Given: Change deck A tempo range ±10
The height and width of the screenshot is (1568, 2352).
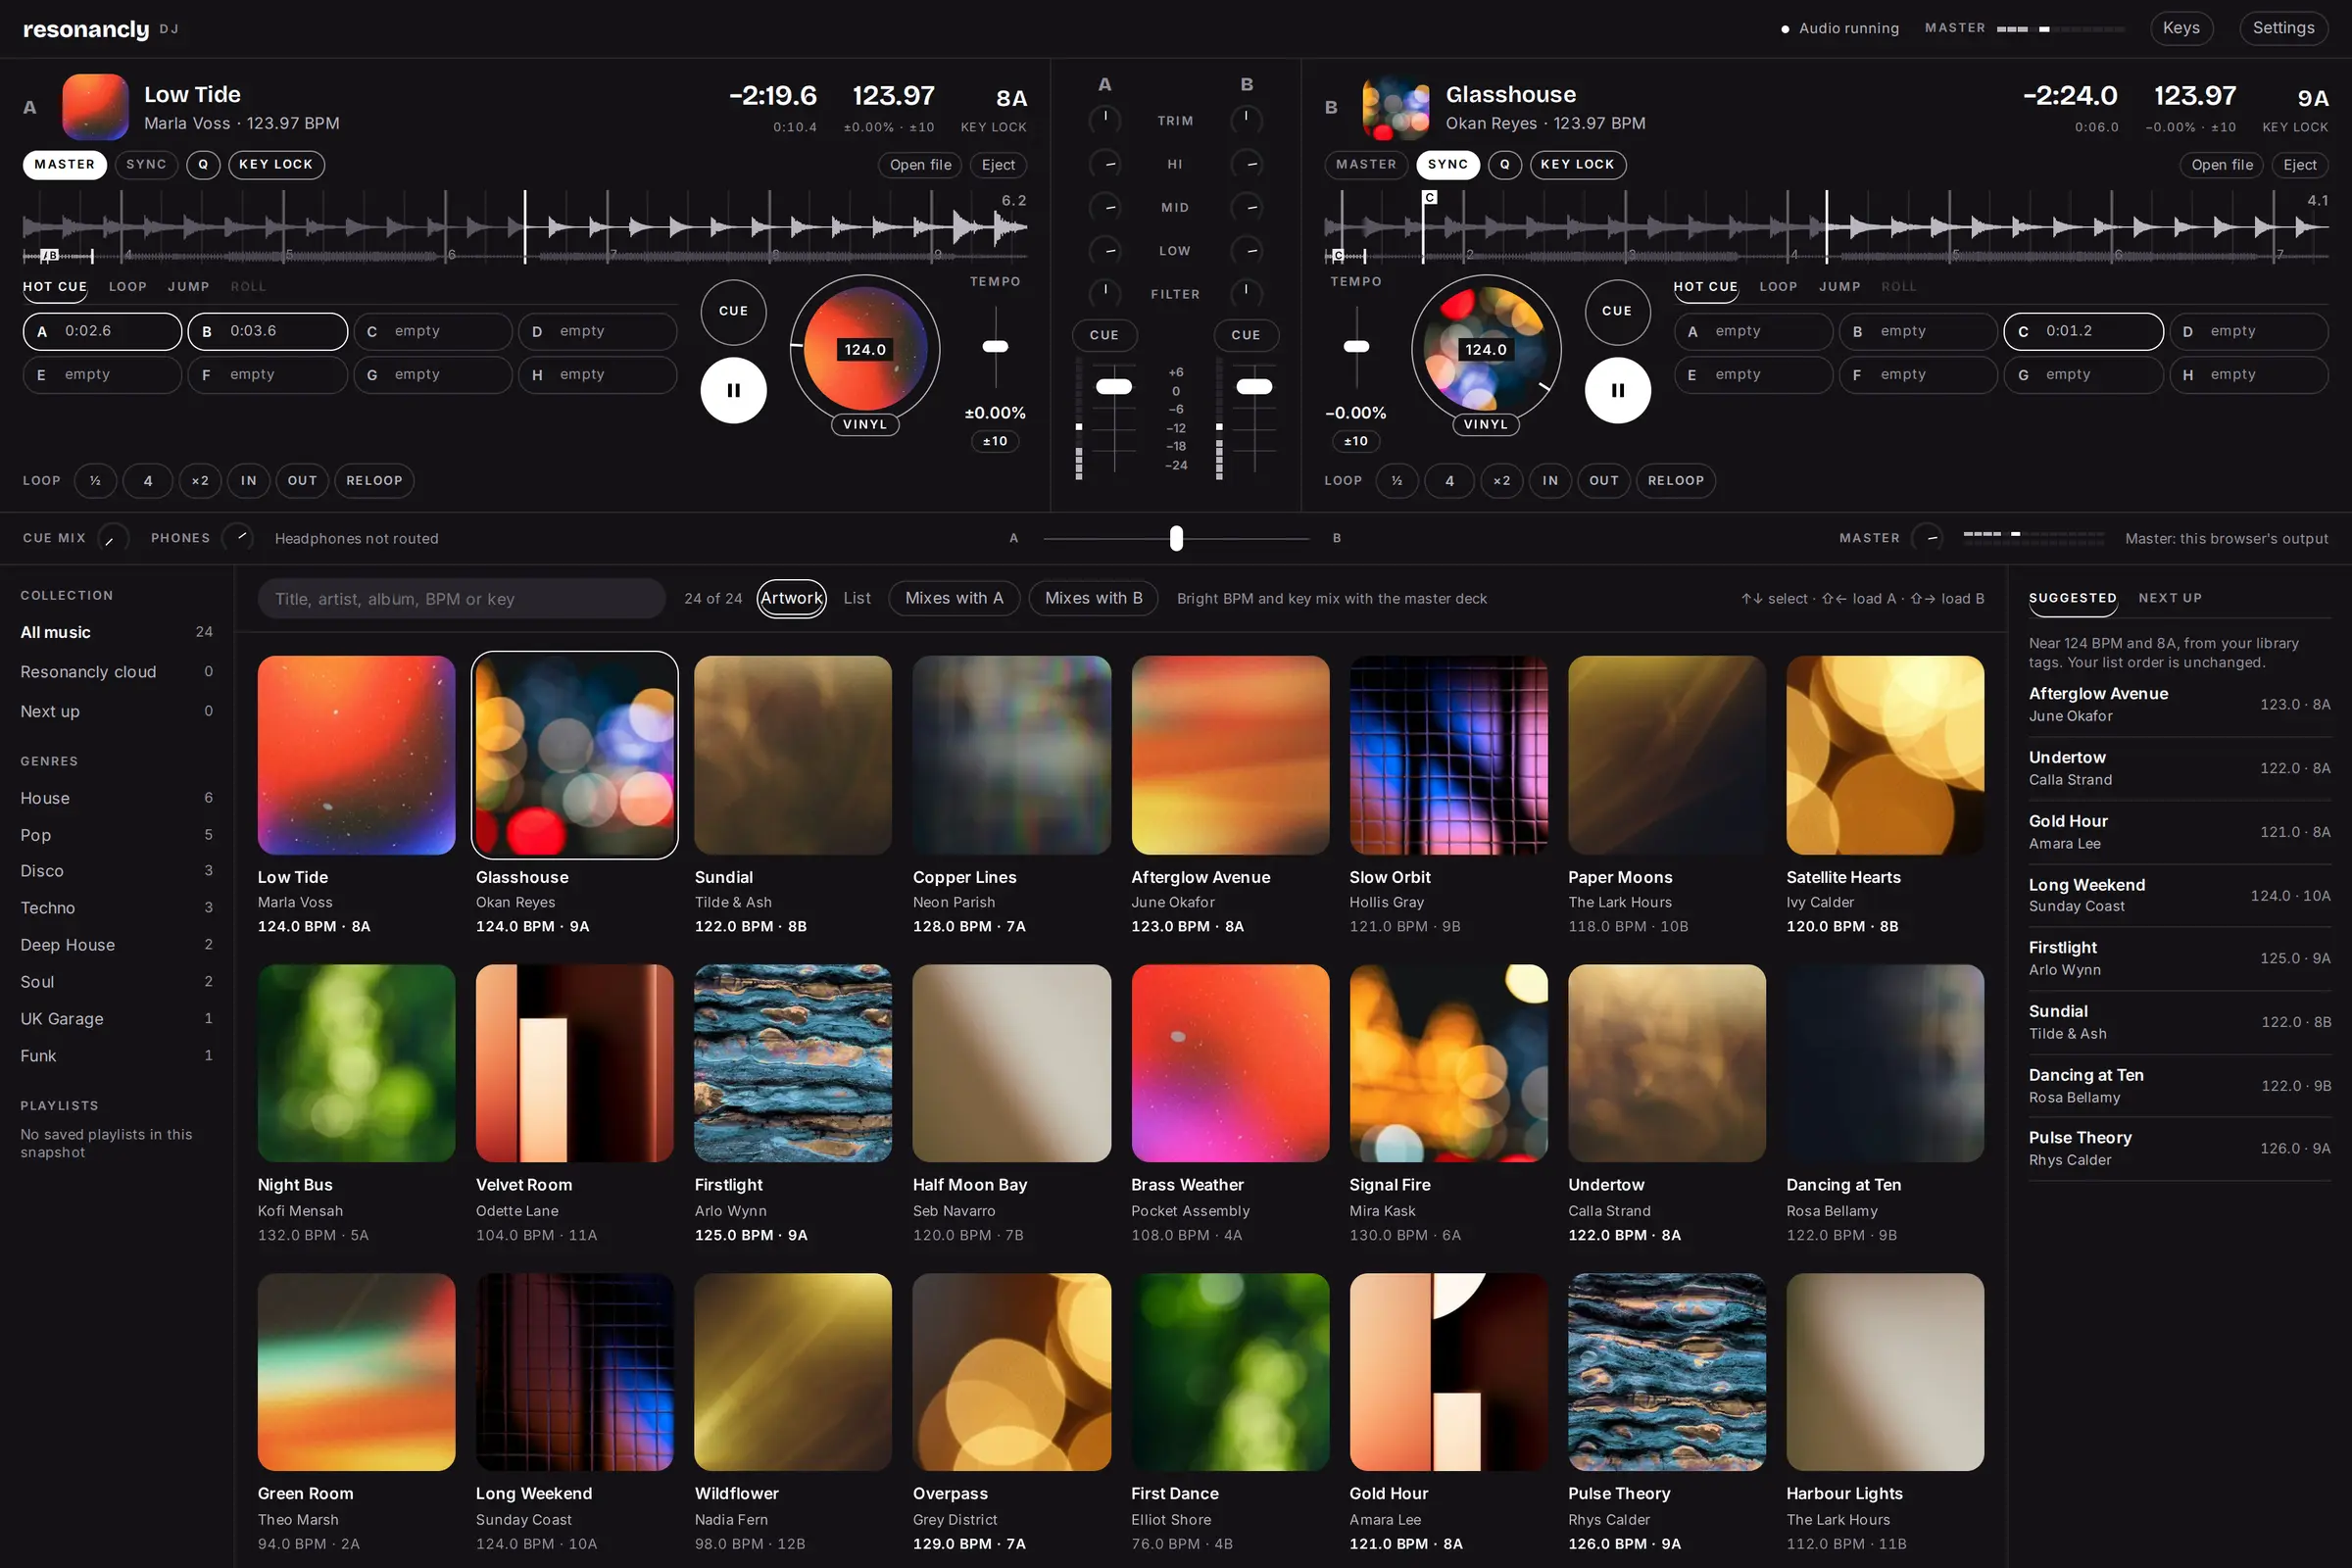Looking at the screenshot, I should click(x=995, y=441).
